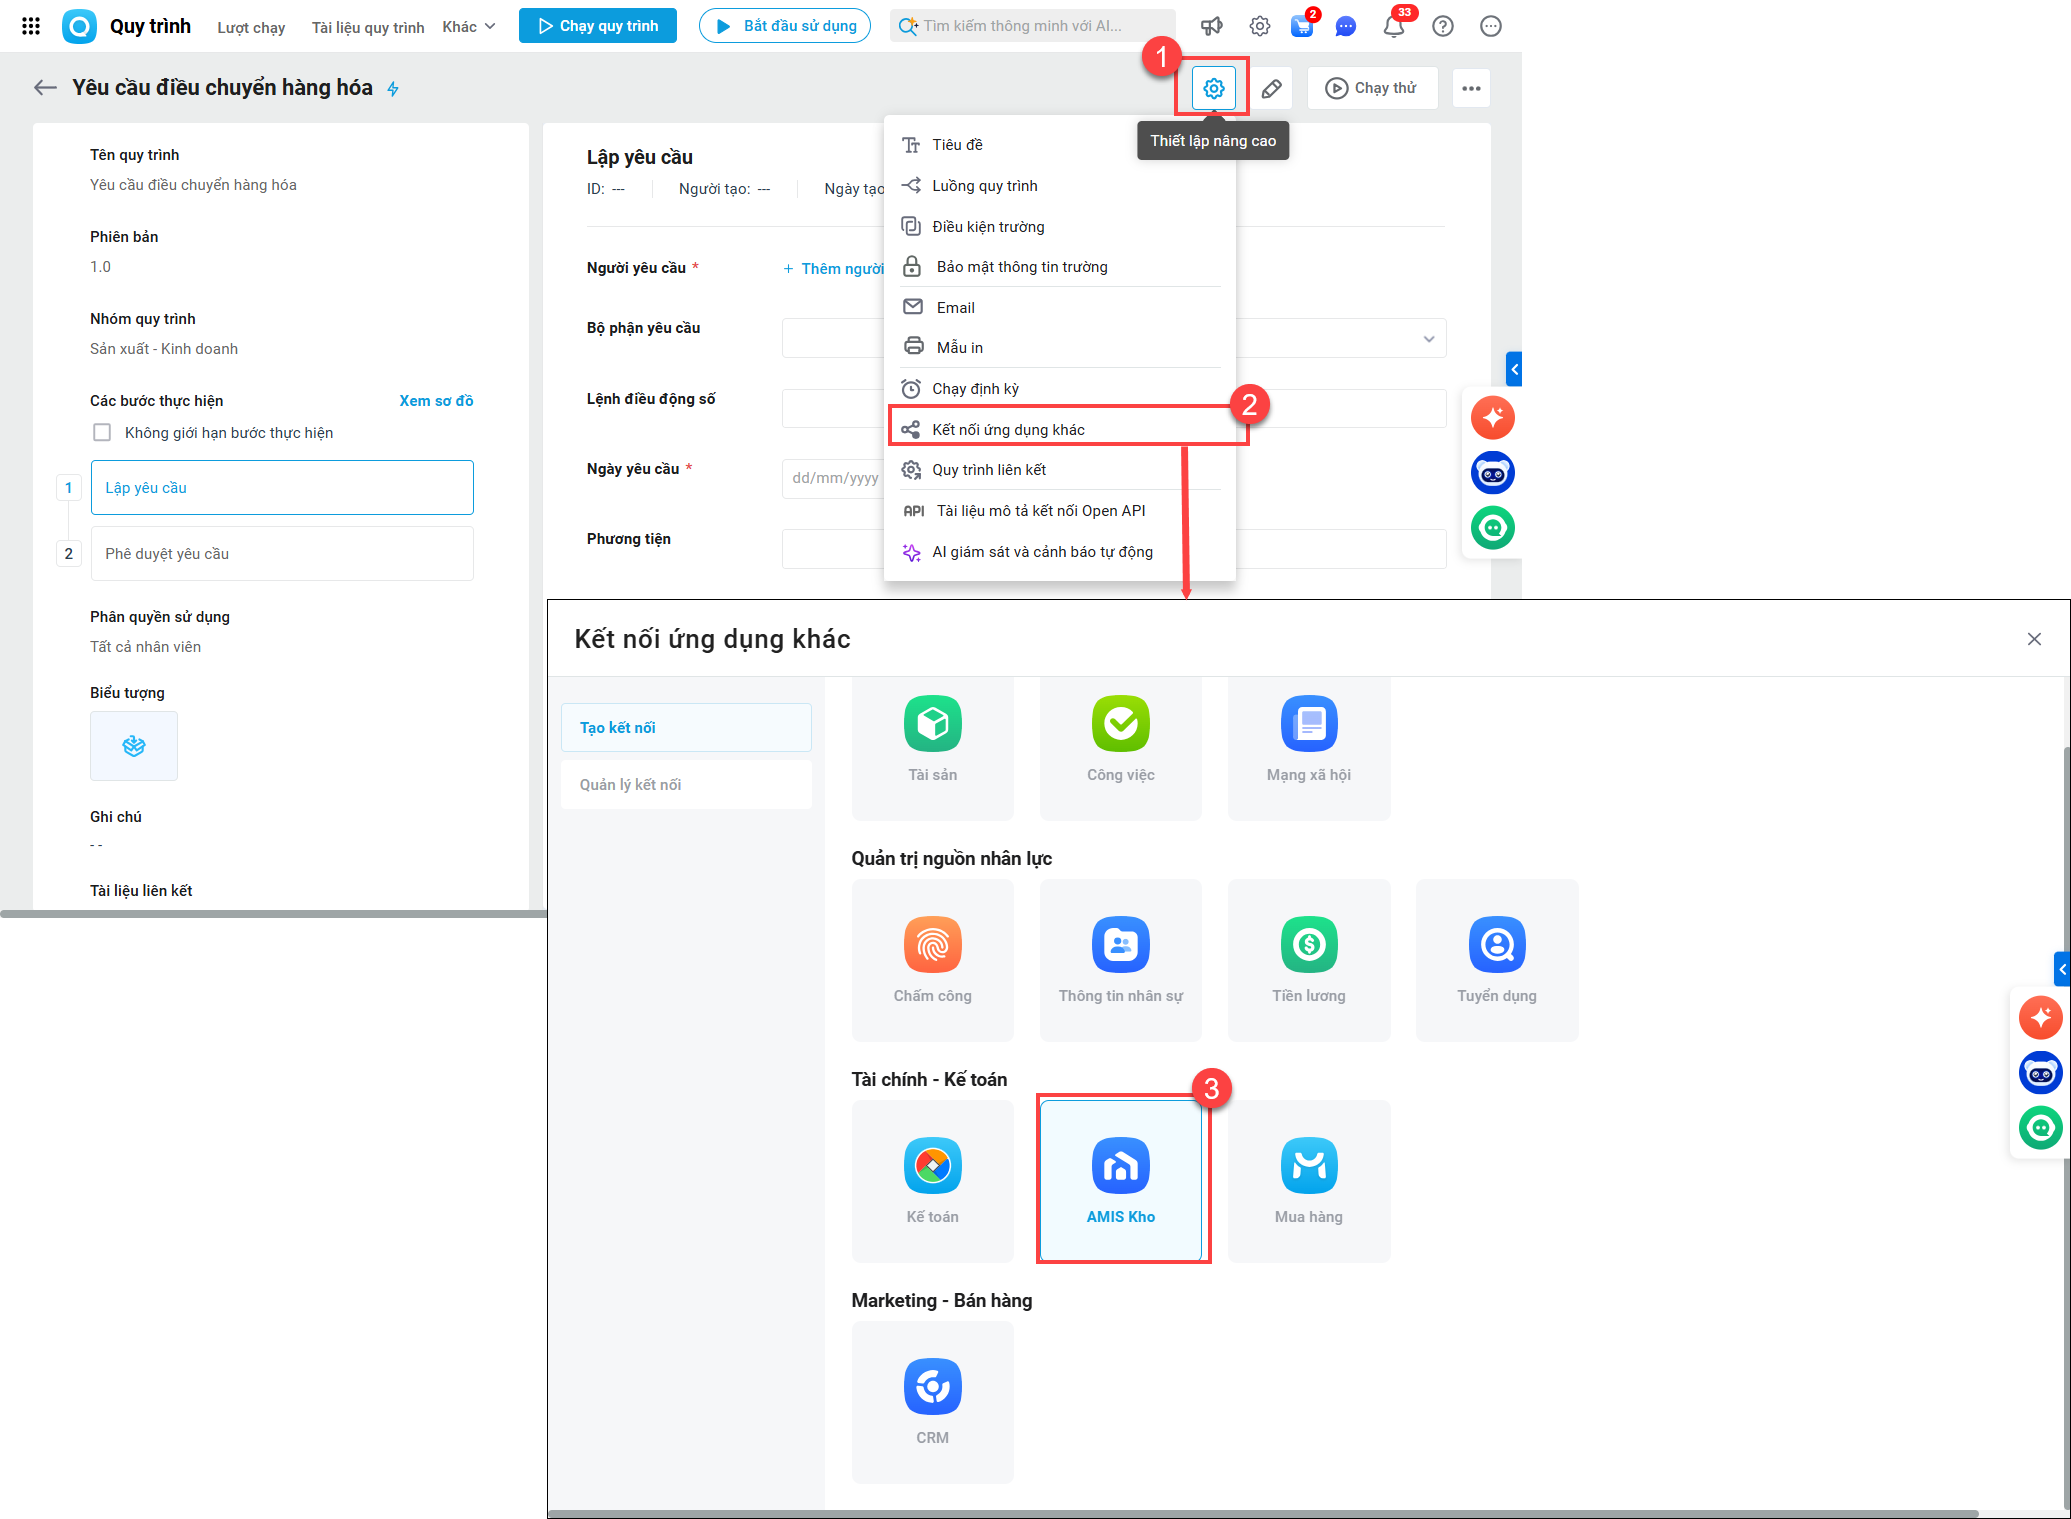2071x1519 pixels.
Task: Select Kết nối ứng dụng khác menu item
Action: pyautogui.click(x=1008, y=430)
